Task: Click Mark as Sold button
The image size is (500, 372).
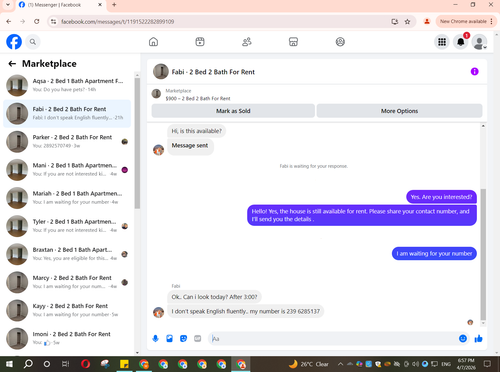Action: coord(233,111)
